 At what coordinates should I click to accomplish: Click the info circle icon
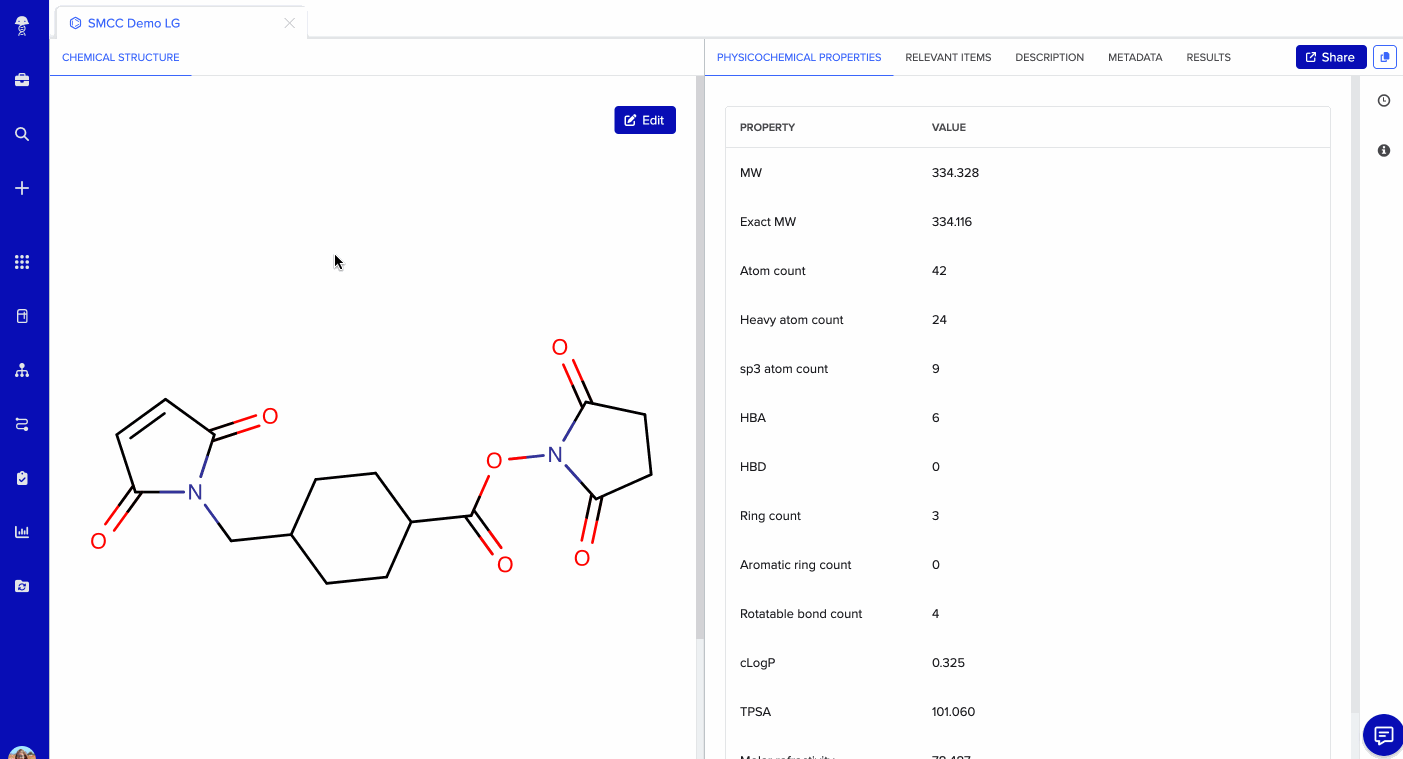pos(1384,150)
